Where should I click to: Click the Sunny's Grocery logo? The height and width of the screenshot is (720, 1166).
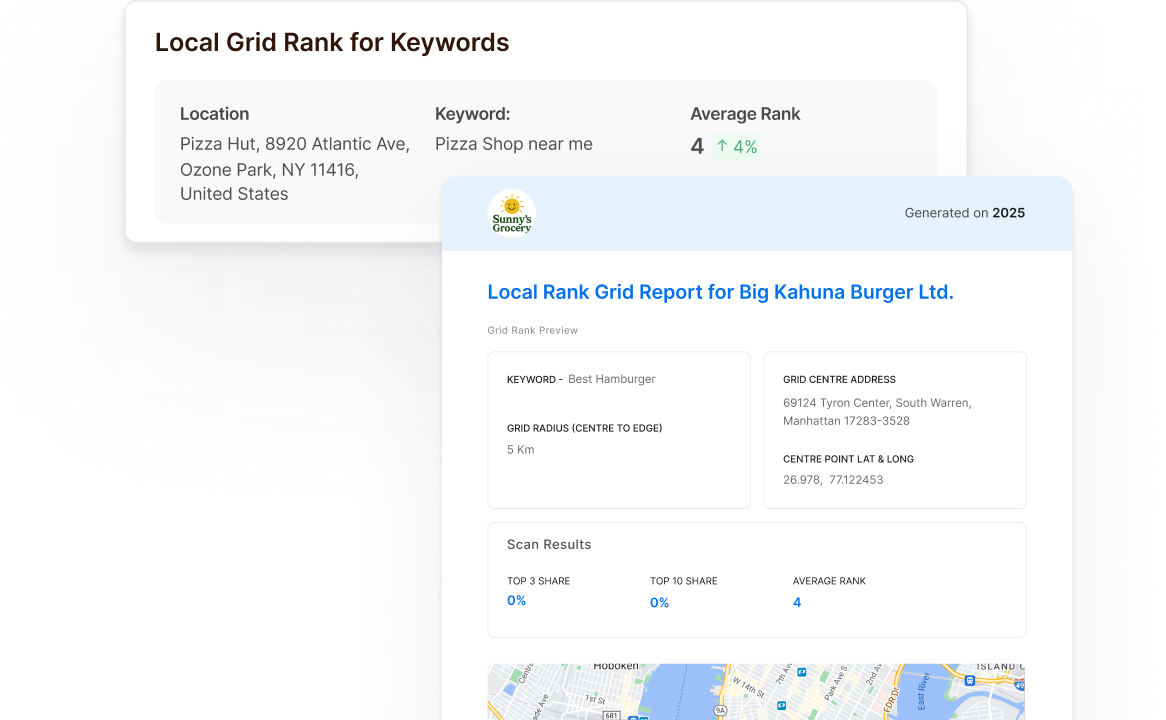click(x=512, y=213)
